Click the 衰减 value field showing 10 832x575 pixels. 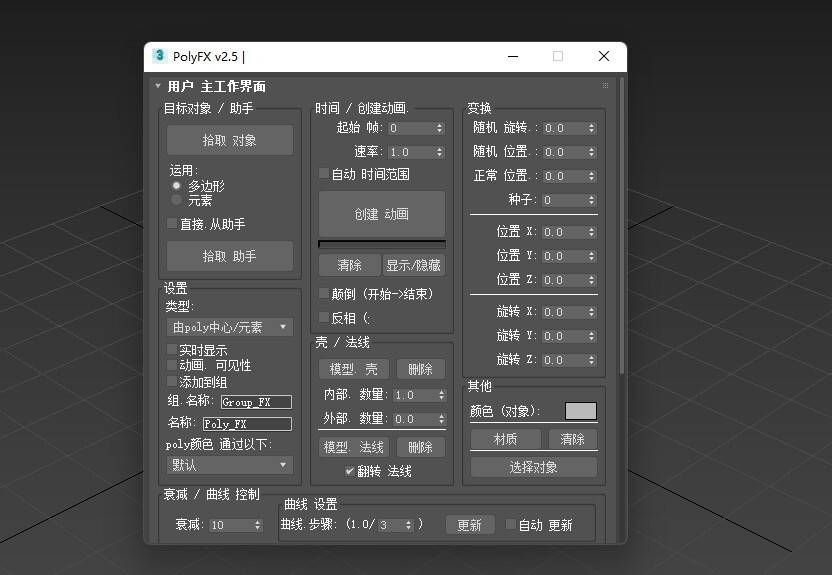tap(231, 525)
